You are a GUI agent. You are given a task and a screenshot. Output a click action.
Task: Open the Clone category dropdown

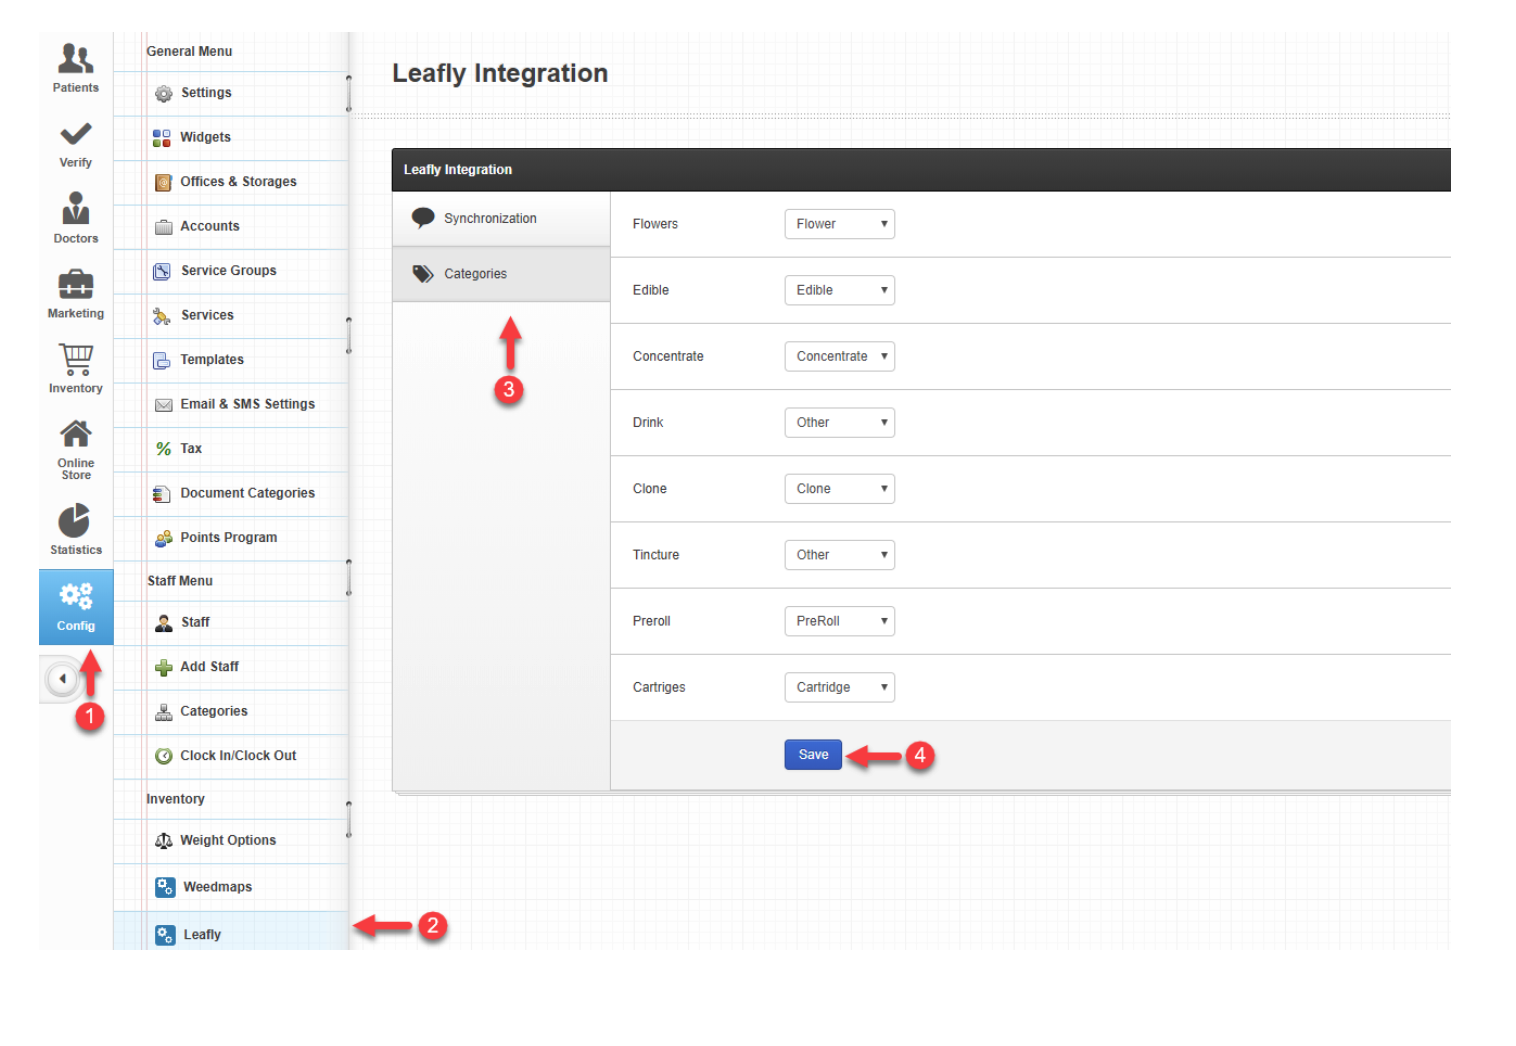[839, 488]
